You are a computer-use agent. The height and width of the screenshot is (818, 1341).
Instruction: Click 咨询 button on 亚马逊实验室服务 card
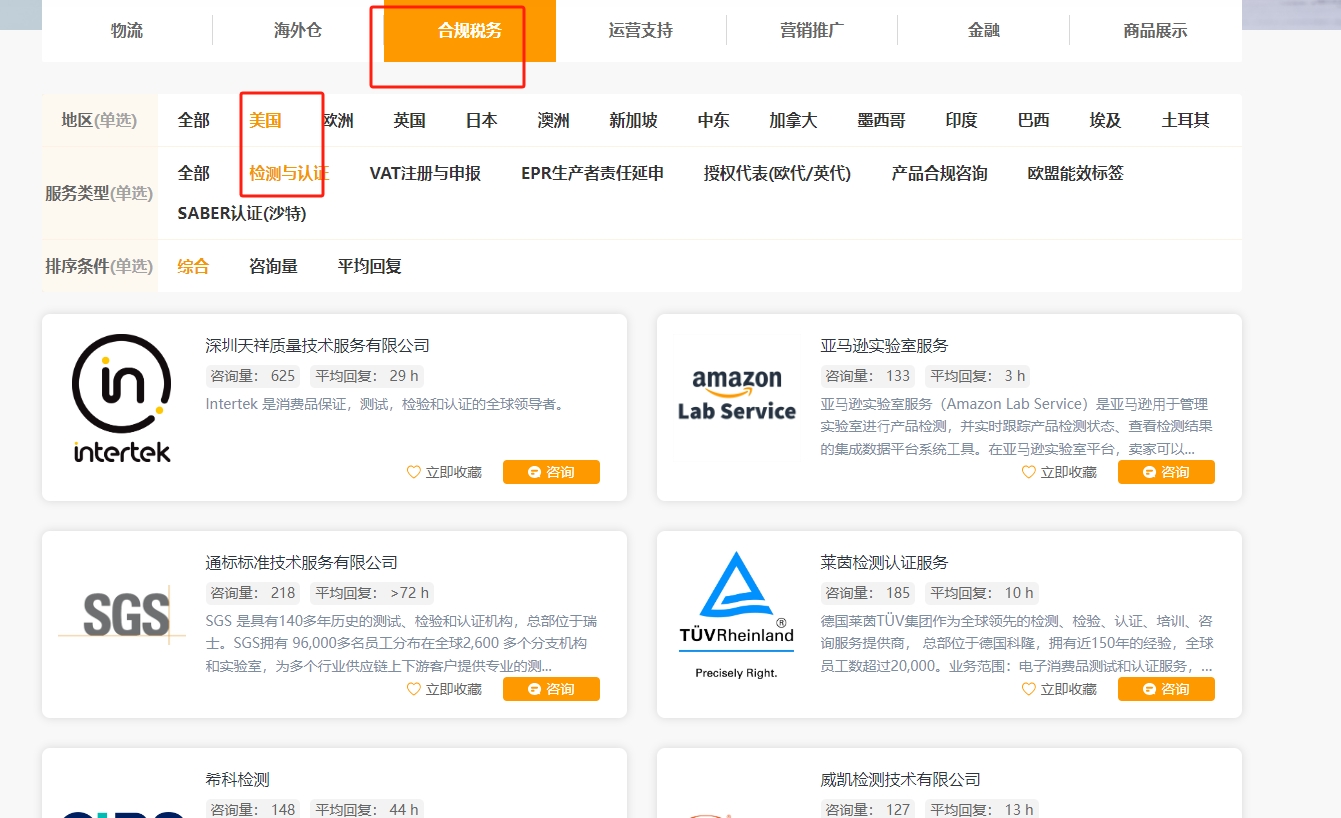[1166, 472]
